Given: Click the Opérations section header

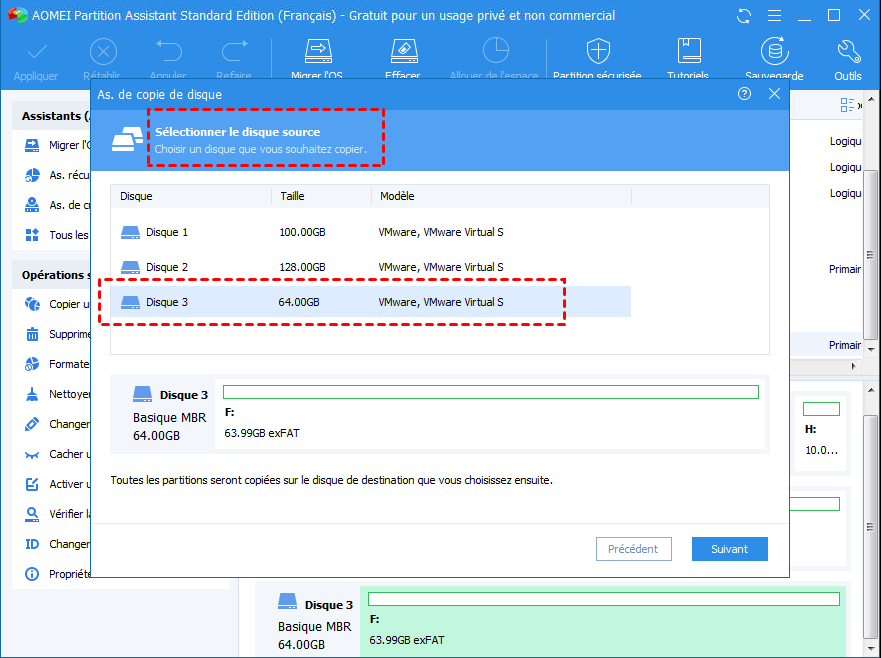Looking at the screenshot, I should click(x=52, y=275).
